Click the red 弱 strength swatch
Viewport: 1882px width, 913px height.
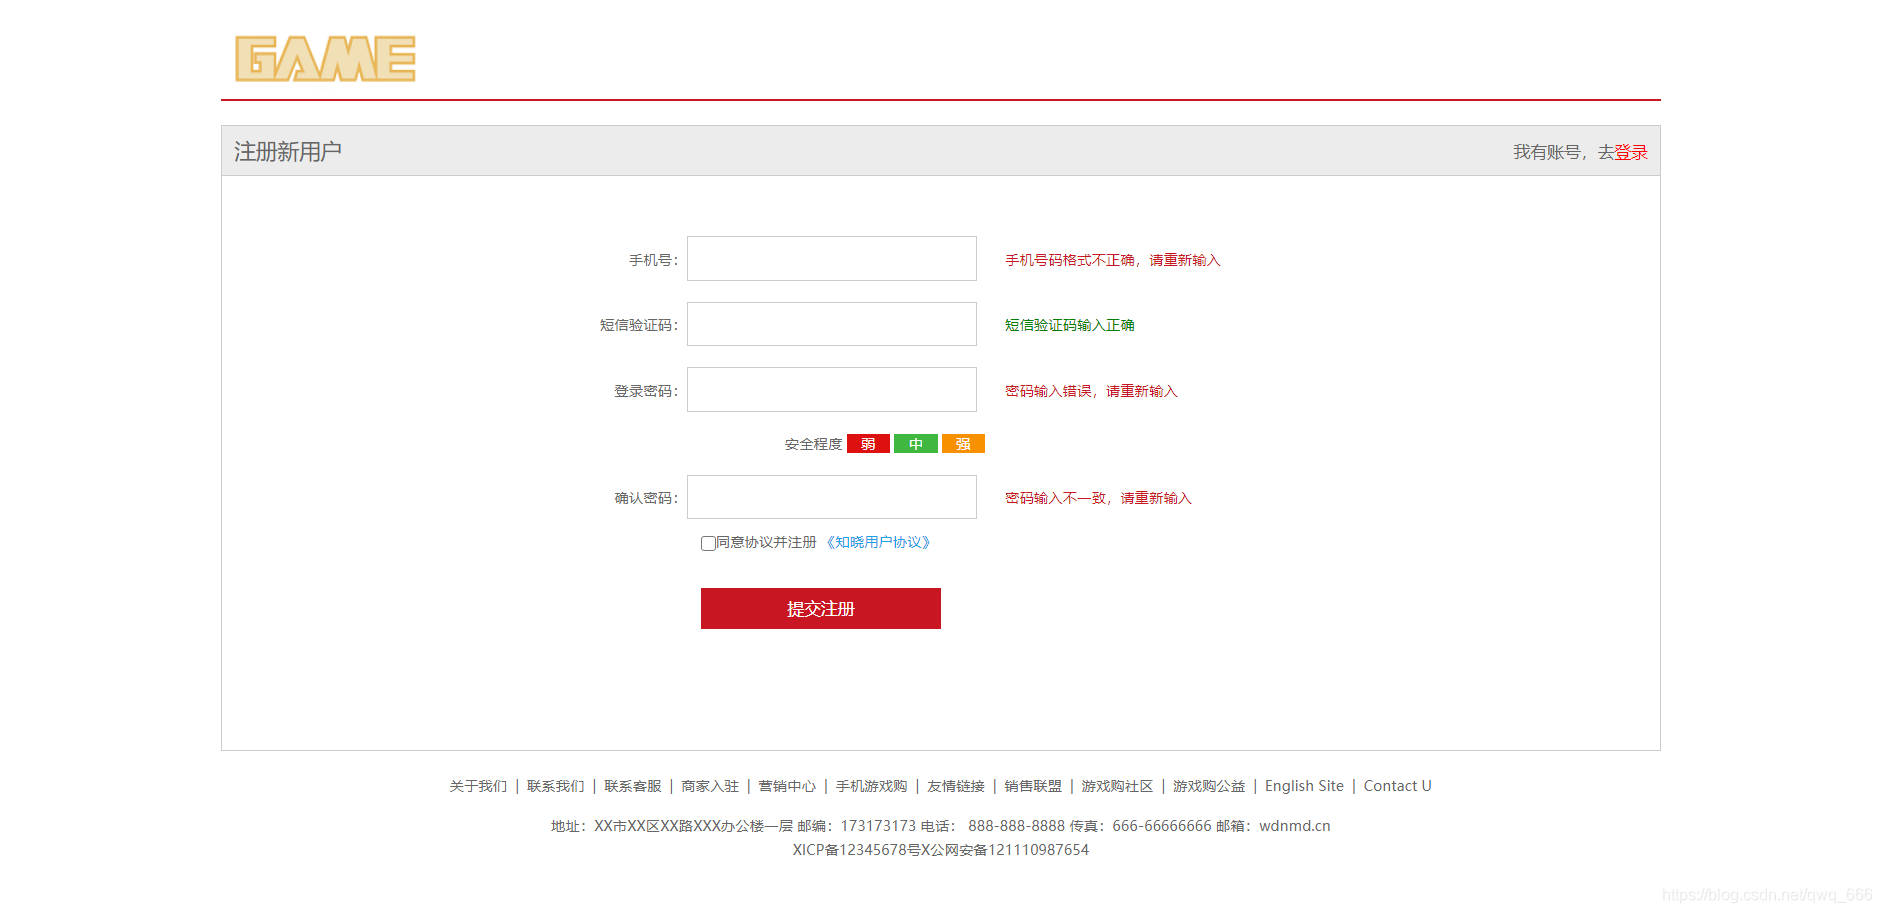coord(868,444)
